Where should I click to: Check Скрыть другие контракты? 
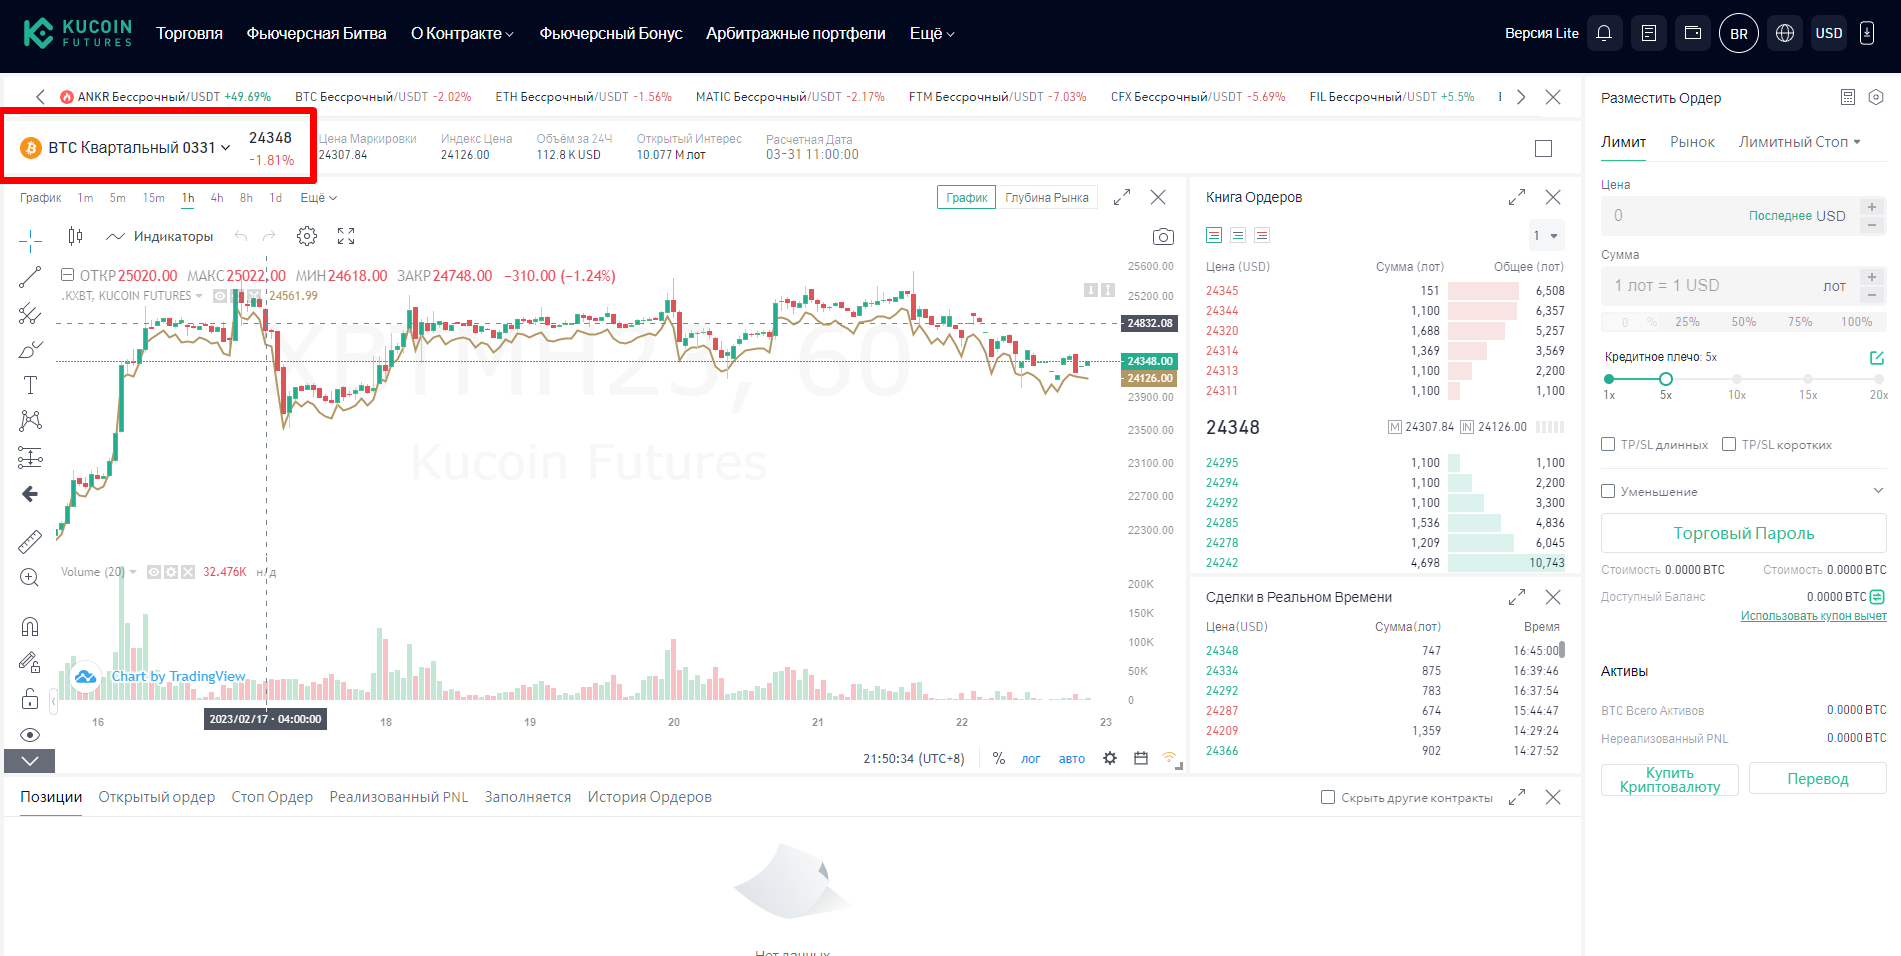[1328, 797]
